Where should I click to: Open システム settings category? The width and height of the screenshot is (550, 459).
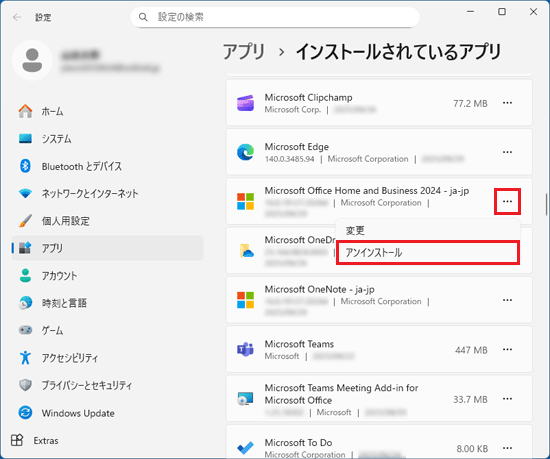tap(107, 139)
